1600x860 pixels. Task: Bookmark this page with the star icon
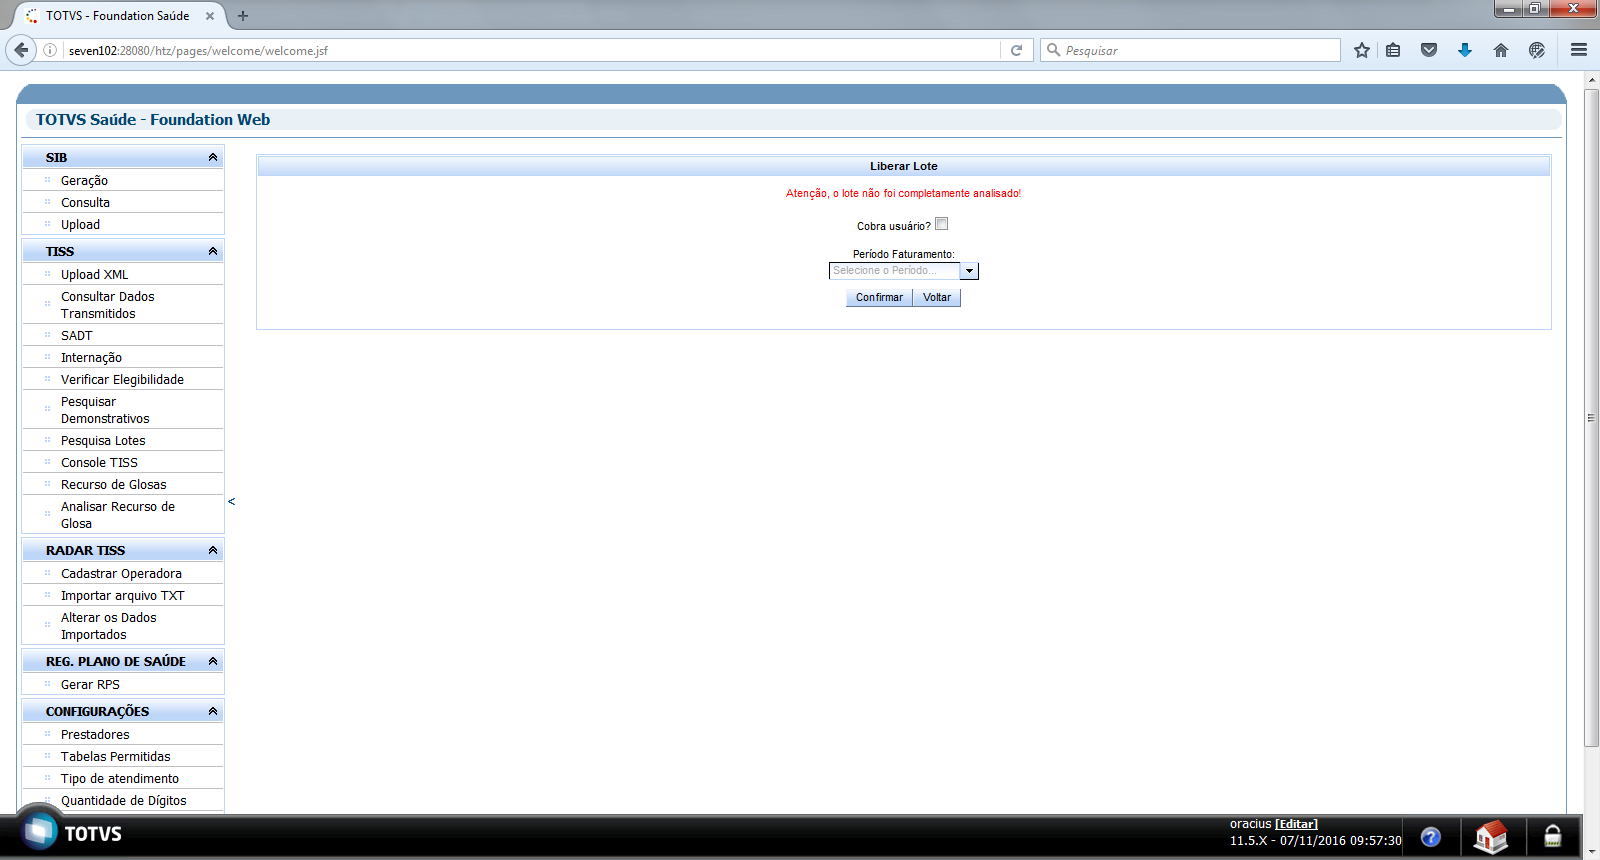coord(1362,50)
